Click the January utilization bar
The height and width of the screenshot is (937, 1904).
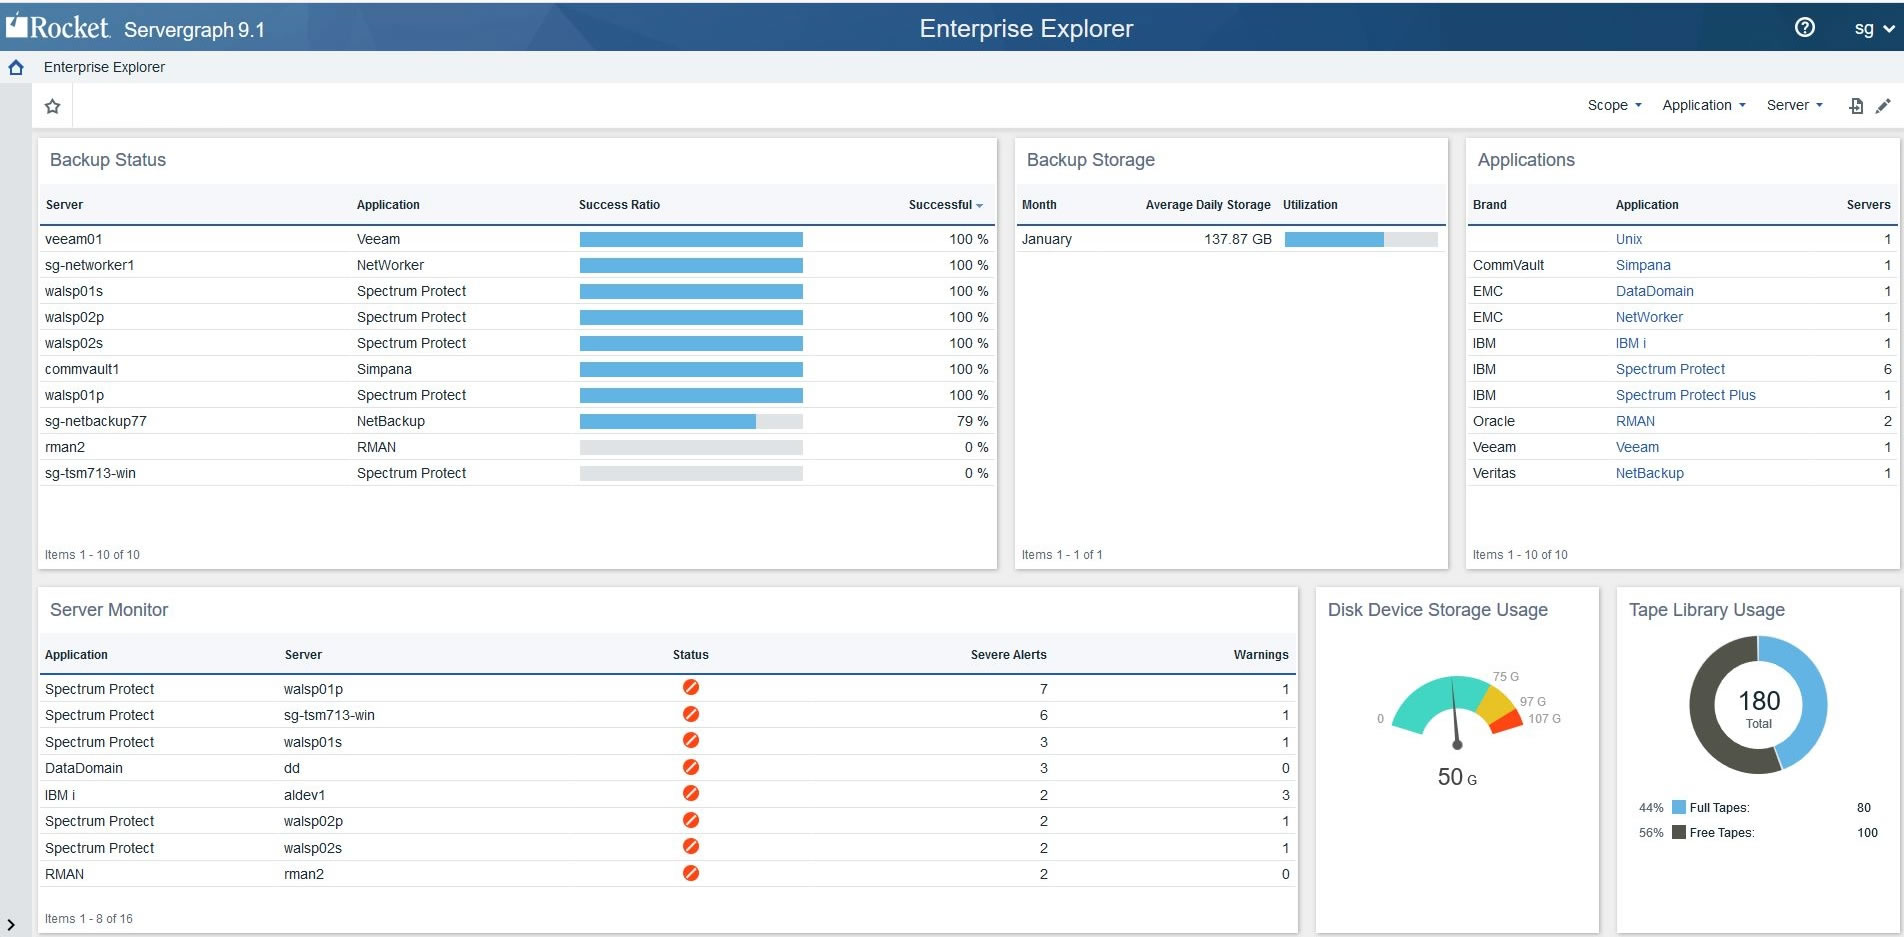(1361, 239)
